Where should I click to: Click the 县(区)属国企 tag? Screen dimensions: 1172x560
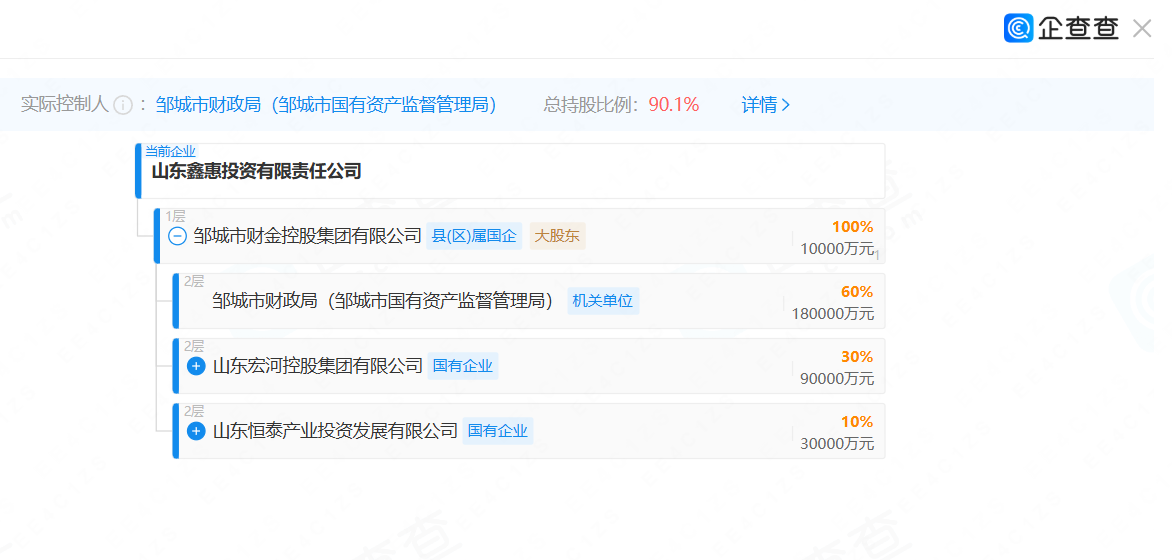(474, 236)
